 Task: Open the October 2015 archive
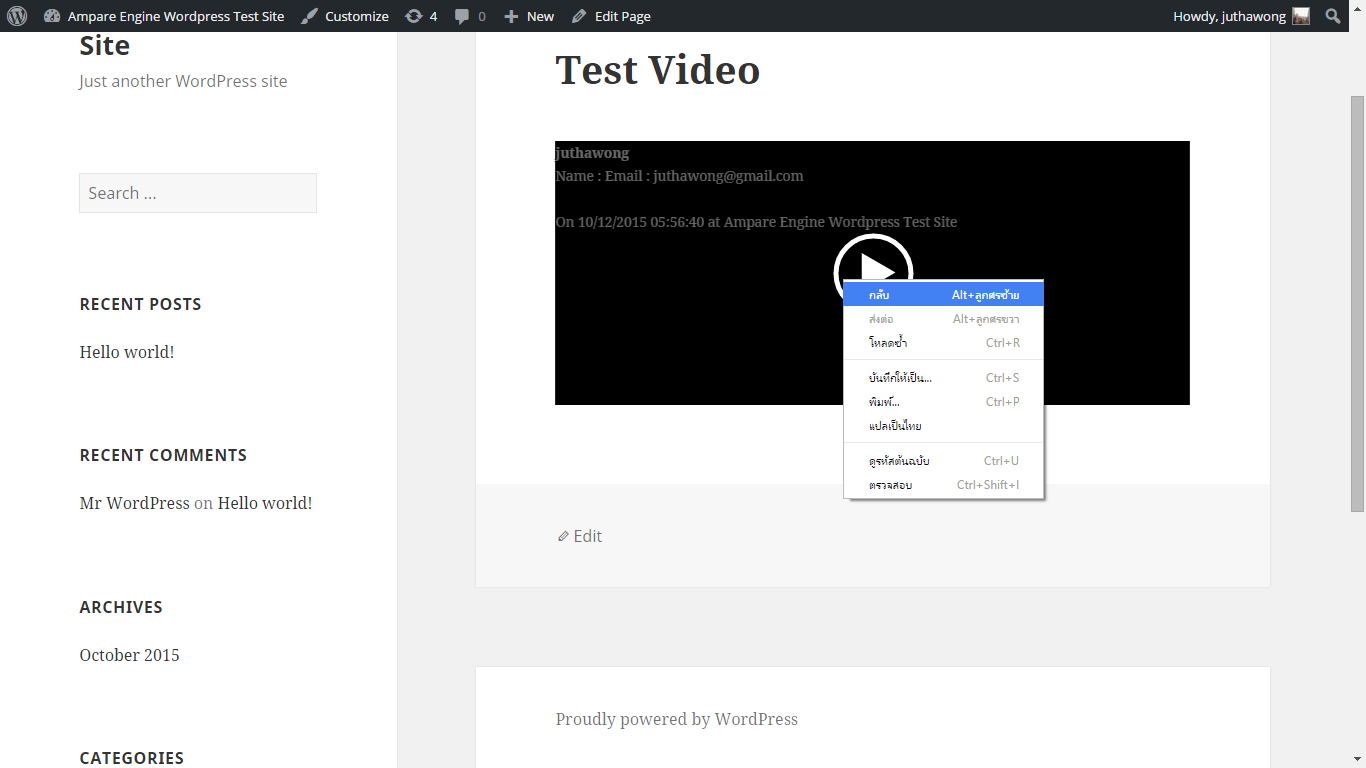[x=129, y=654]
